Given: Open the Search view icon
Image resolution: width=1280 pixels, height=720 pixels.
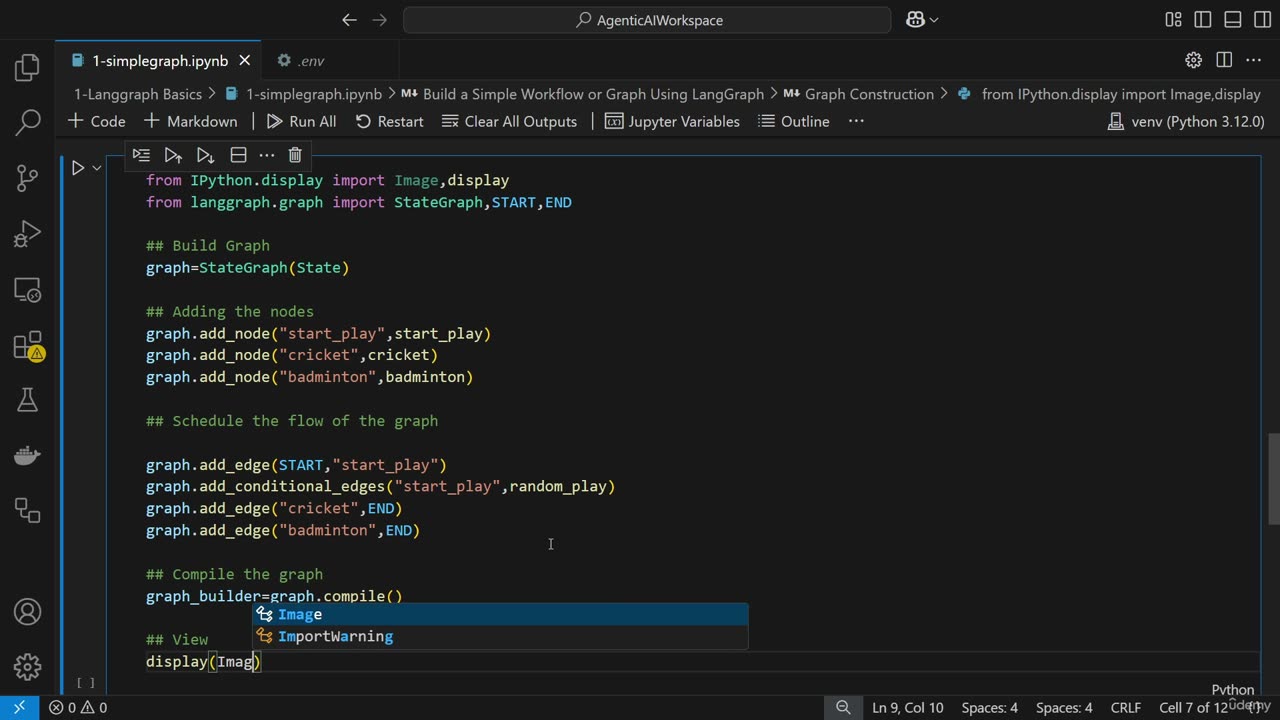Looking at the screenshot, I should click(x=27, y=123).
